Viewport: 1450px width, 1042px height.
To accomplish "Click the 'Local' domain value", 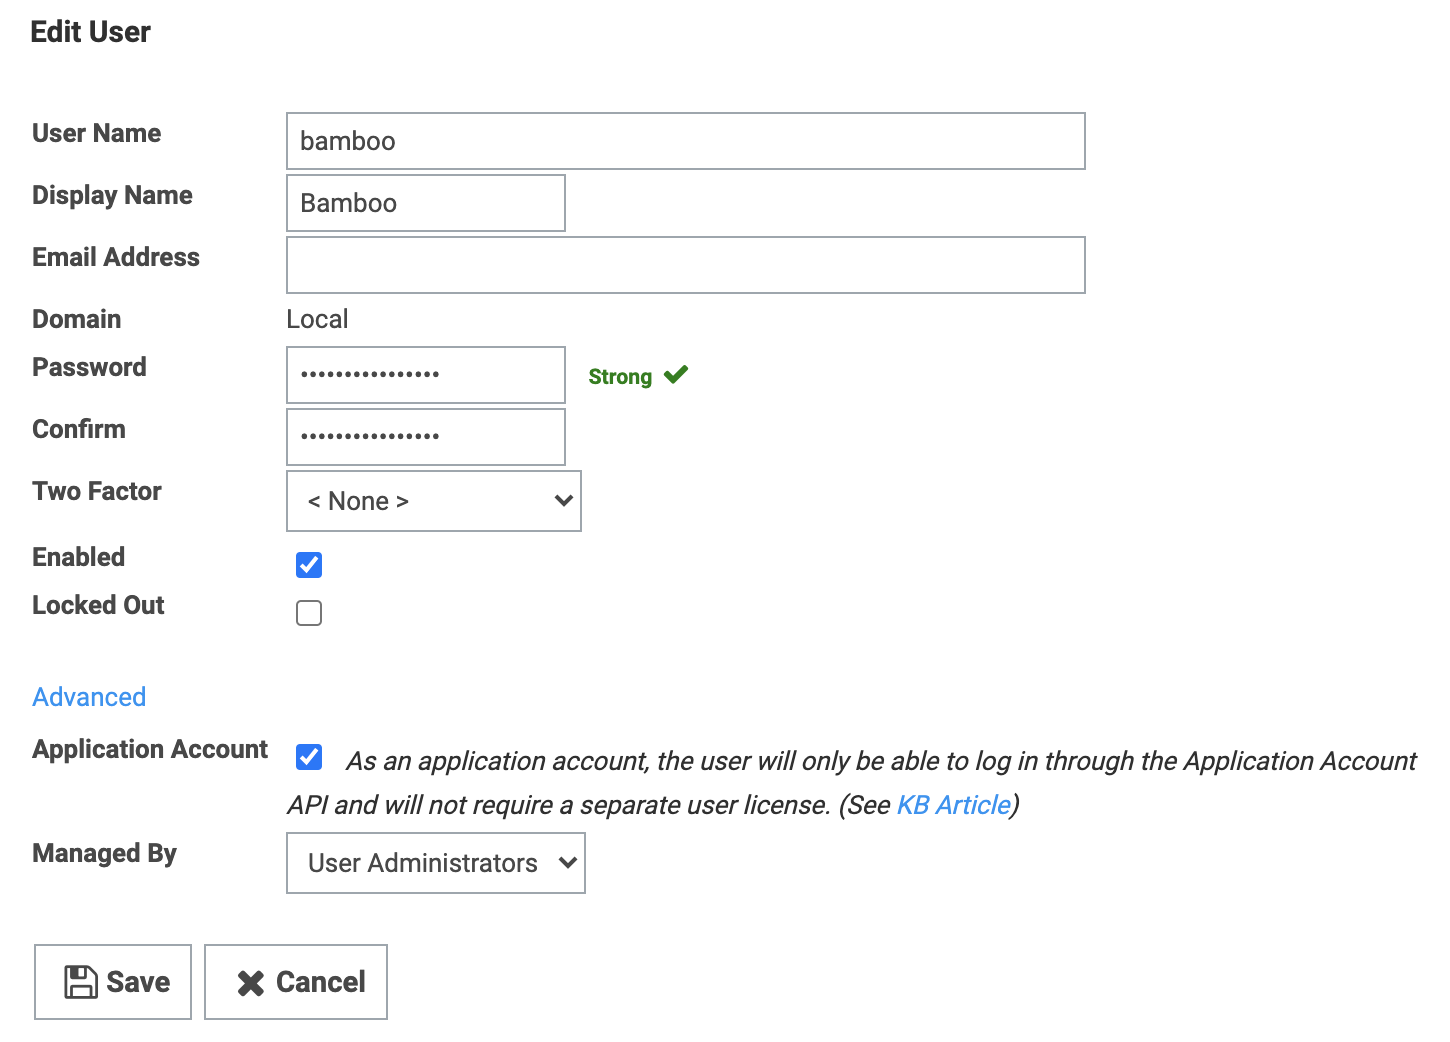I will click(x=317, y=319).
